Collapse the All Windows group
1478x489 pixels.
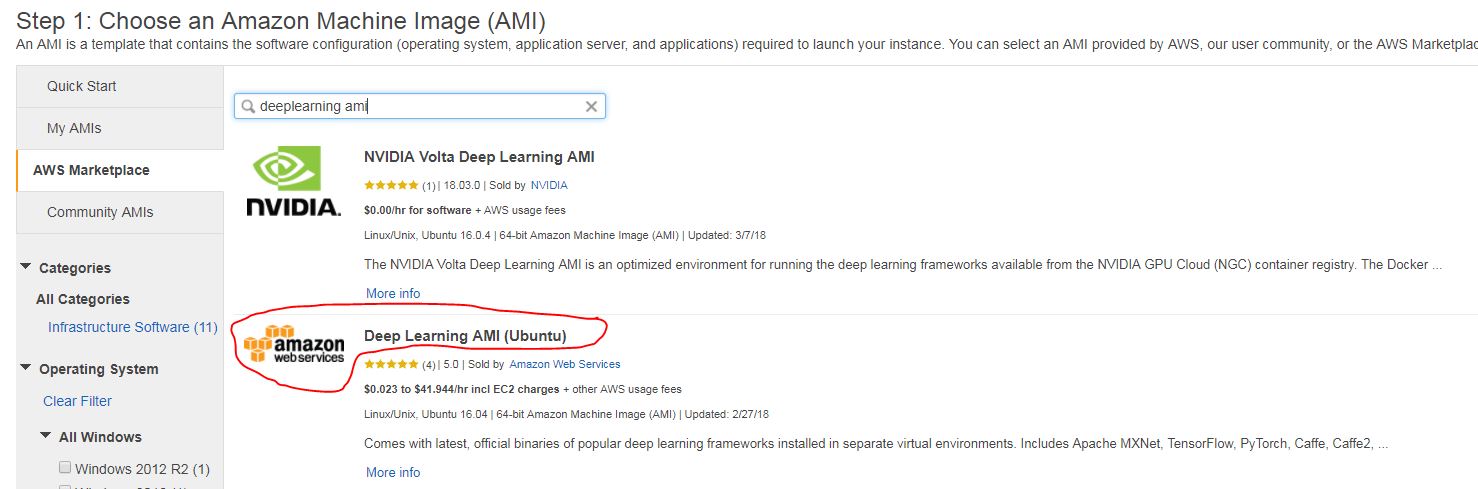pyautogui.click(x=45, y=436)
